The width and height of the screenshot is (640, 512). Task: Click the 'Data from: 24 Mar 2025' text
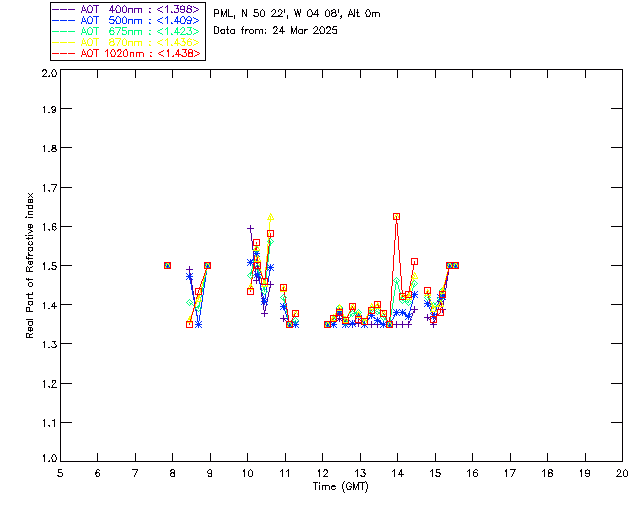(276, 31)
